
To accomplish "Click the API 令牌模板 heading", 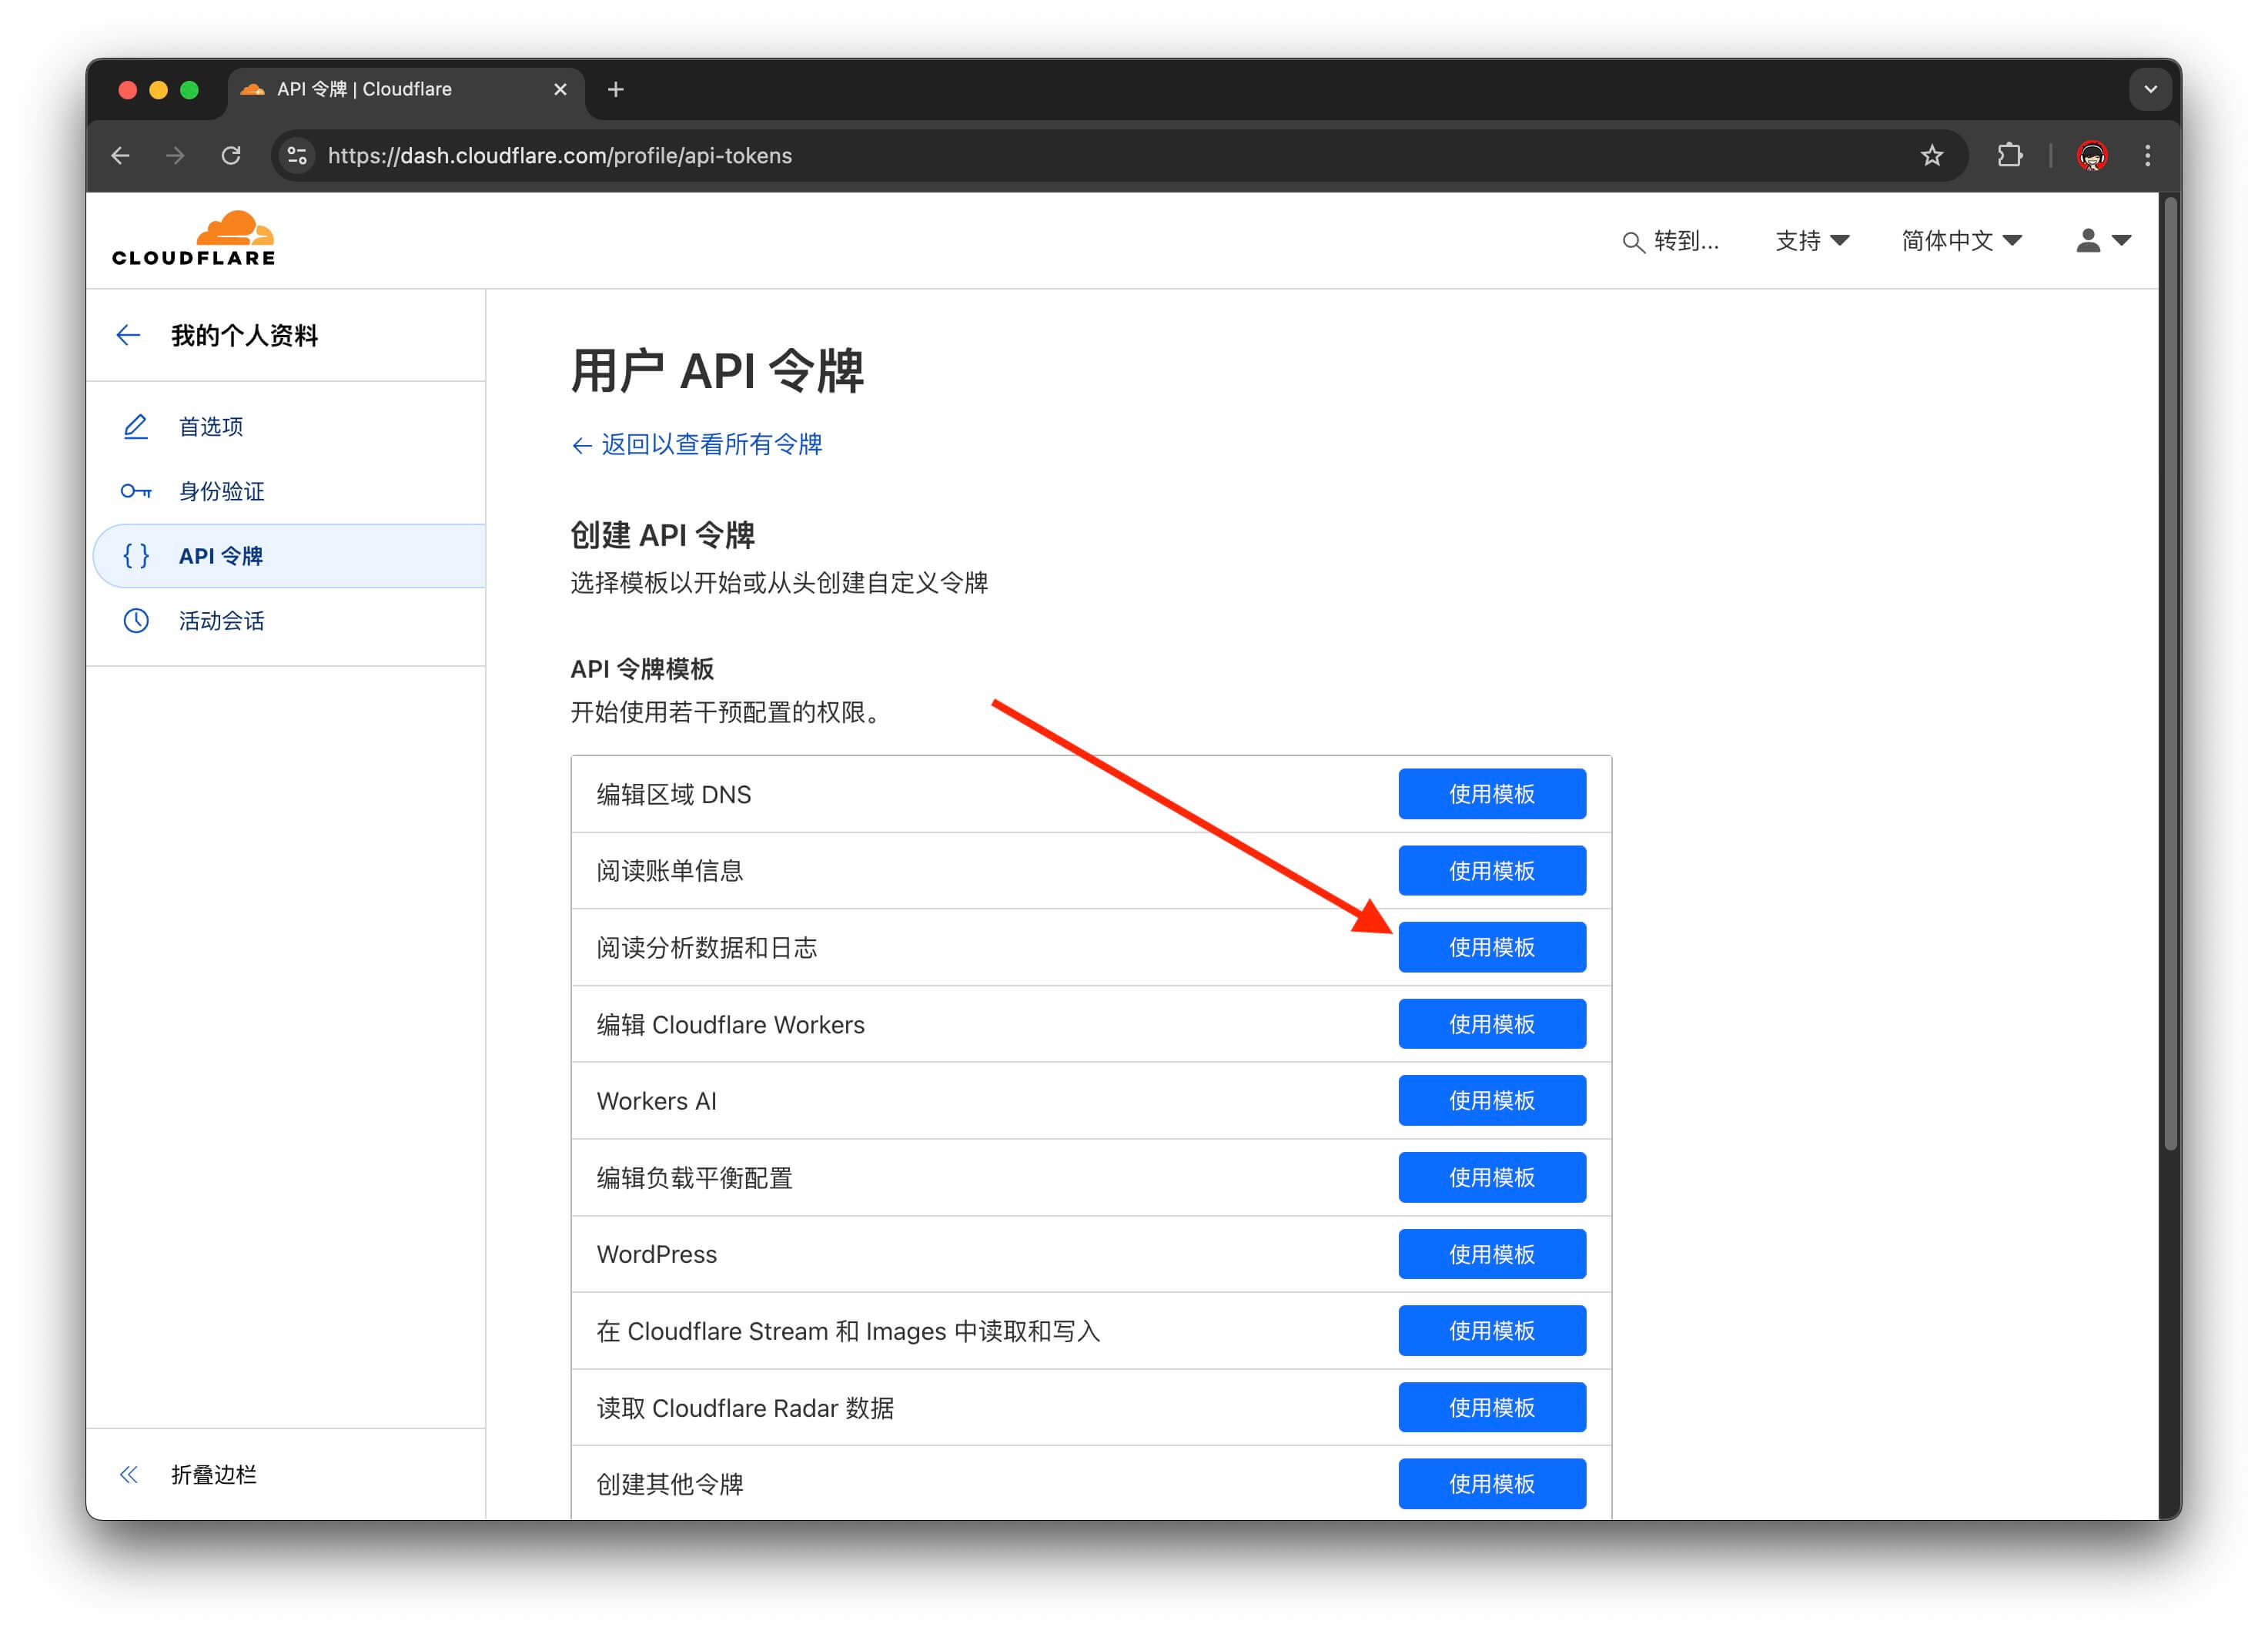I will pos(642,669).
